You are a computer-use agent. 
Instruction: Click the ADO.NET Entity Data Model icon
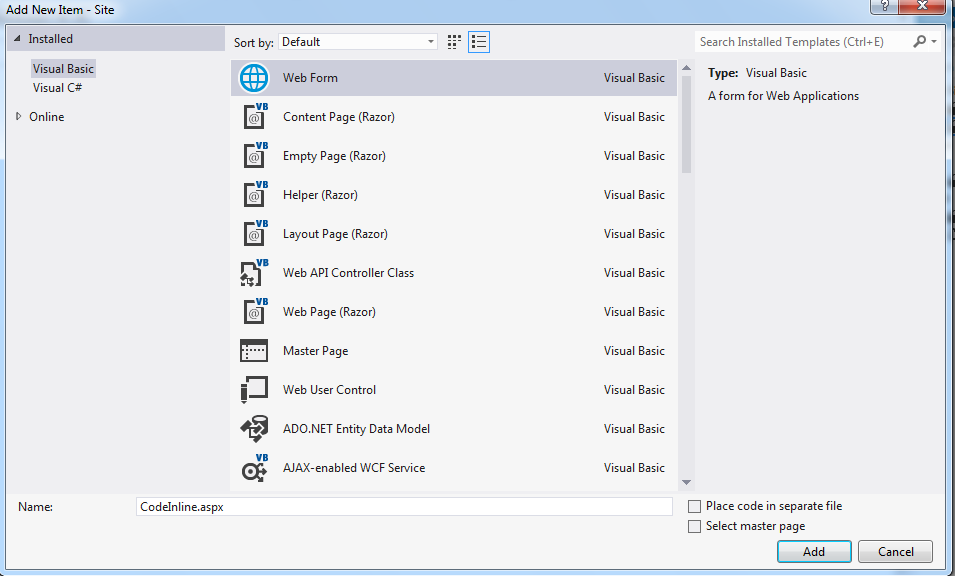pyautogui.click(x=254, y=429)
